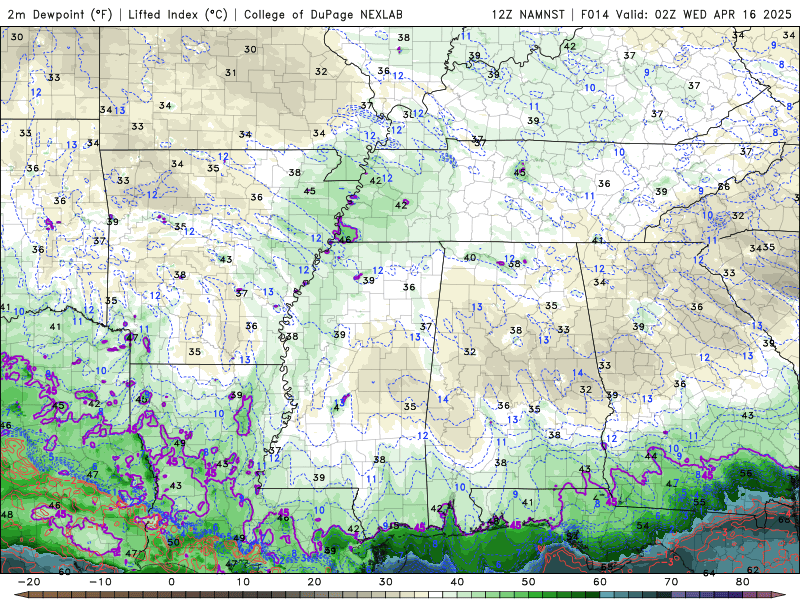
Task: Click the 50 label on the color scale
Action: click(x=529, y=582)
